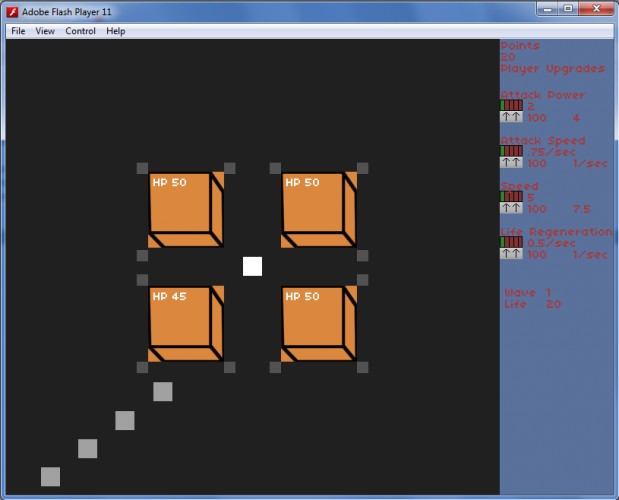Image resolution: width=619 pixels, height=500 pixels.
Task: Click the bottom-right orange crate HP 50
Action: coord(319,324)
